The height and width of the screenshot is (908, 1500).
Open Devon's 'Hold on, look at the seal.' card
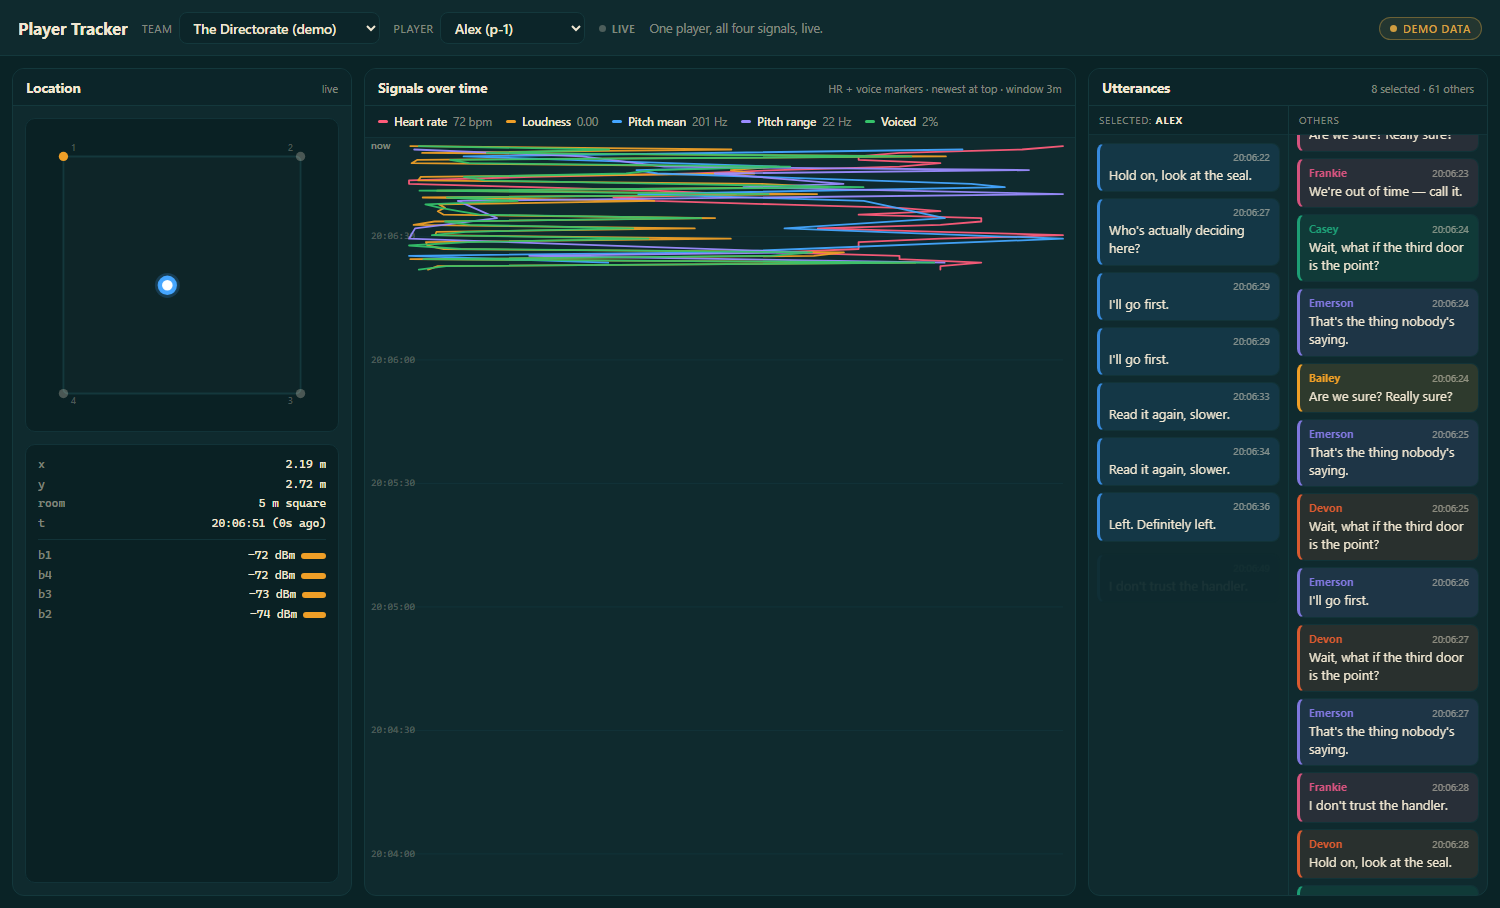pyautogui.click(x=1387, y=854)
